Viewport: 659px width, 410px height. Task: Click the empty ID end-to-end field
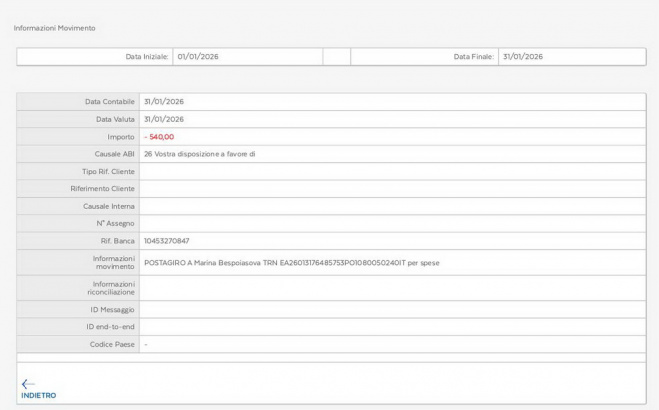click(x=390, y=327)
